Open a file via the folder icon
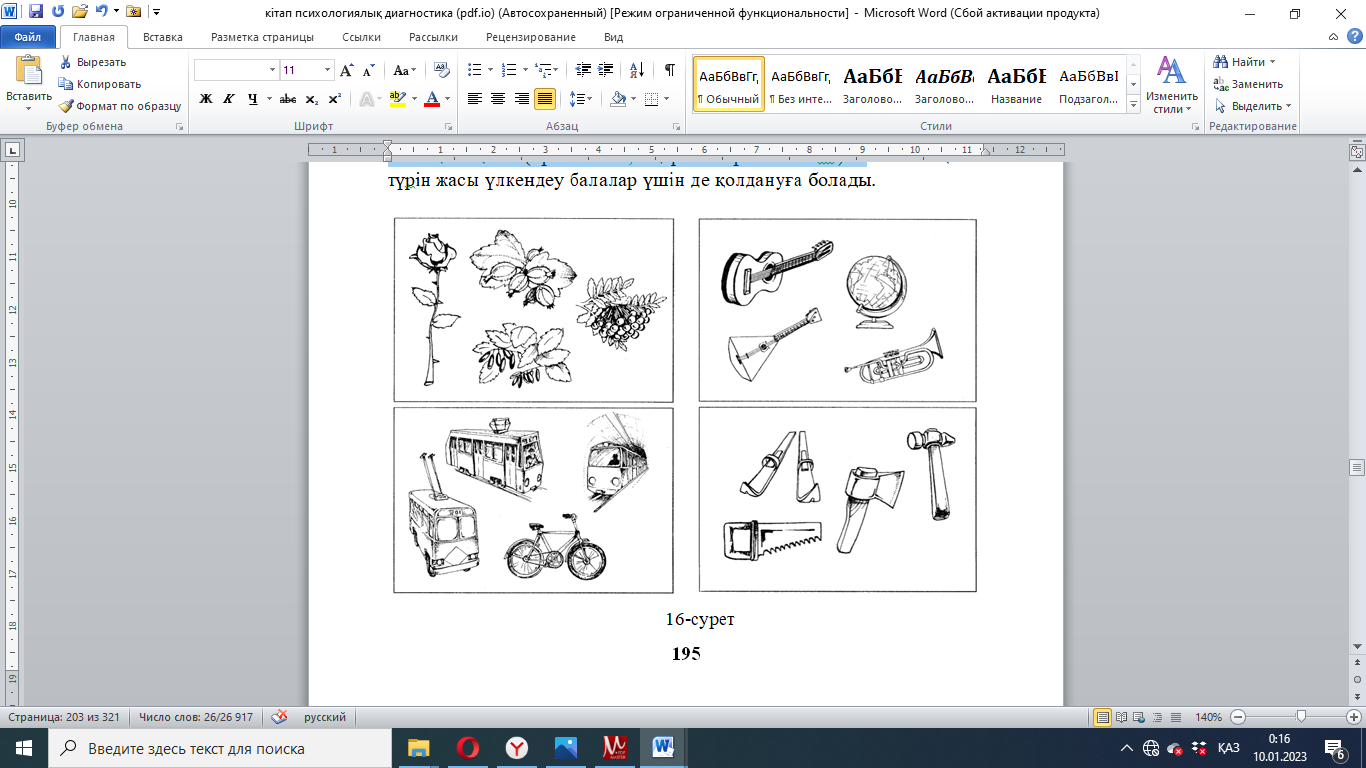 [80, 12]
